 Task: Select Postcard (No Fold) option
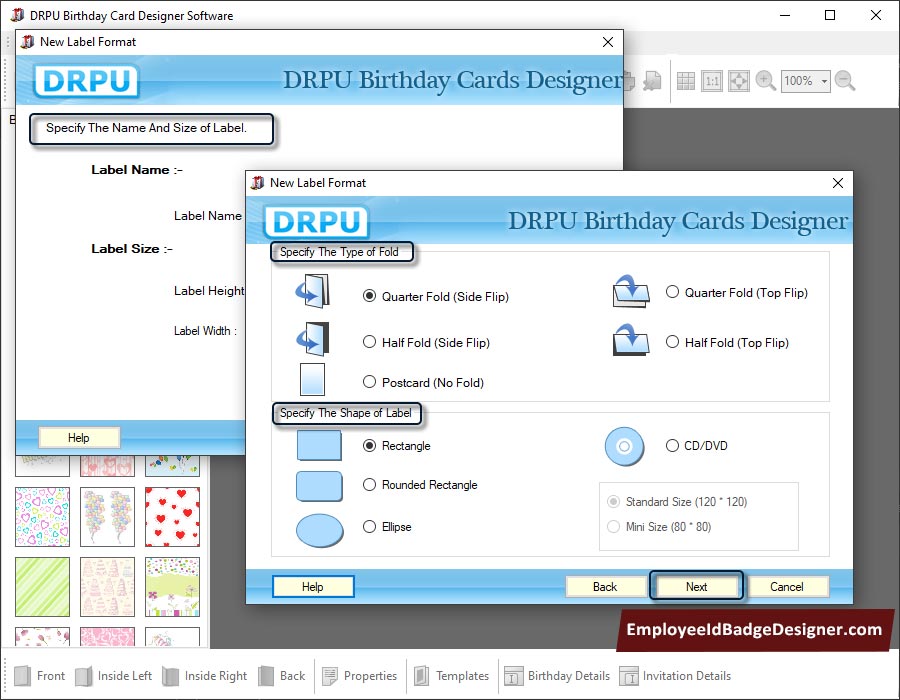pos(370,382)
